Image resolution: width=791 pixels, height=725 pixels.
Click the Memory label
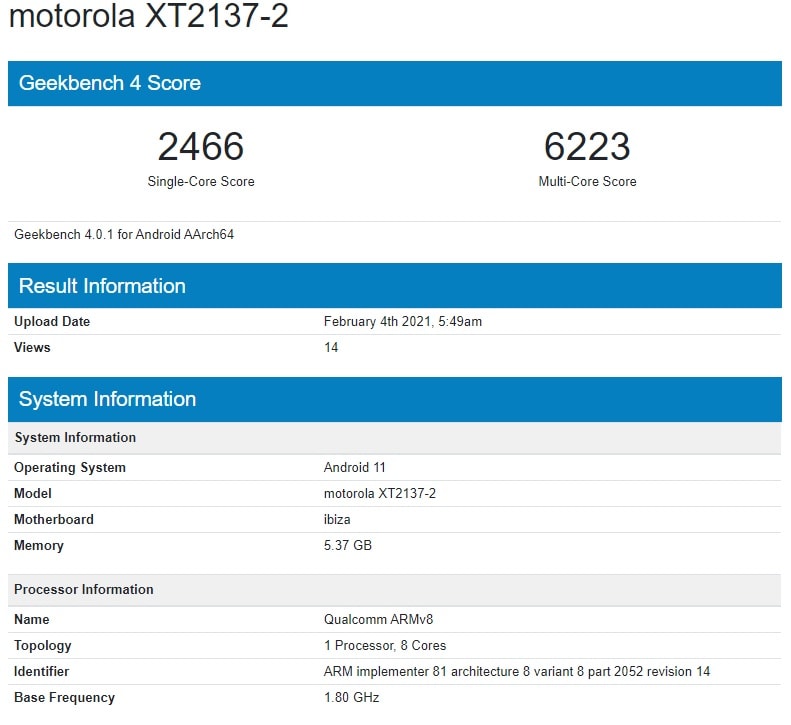tap(39, 546)
